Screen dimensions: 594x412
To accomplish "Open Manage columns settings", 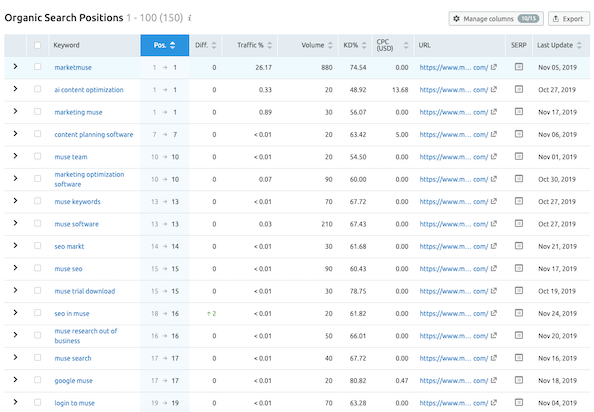I will 496,19.
